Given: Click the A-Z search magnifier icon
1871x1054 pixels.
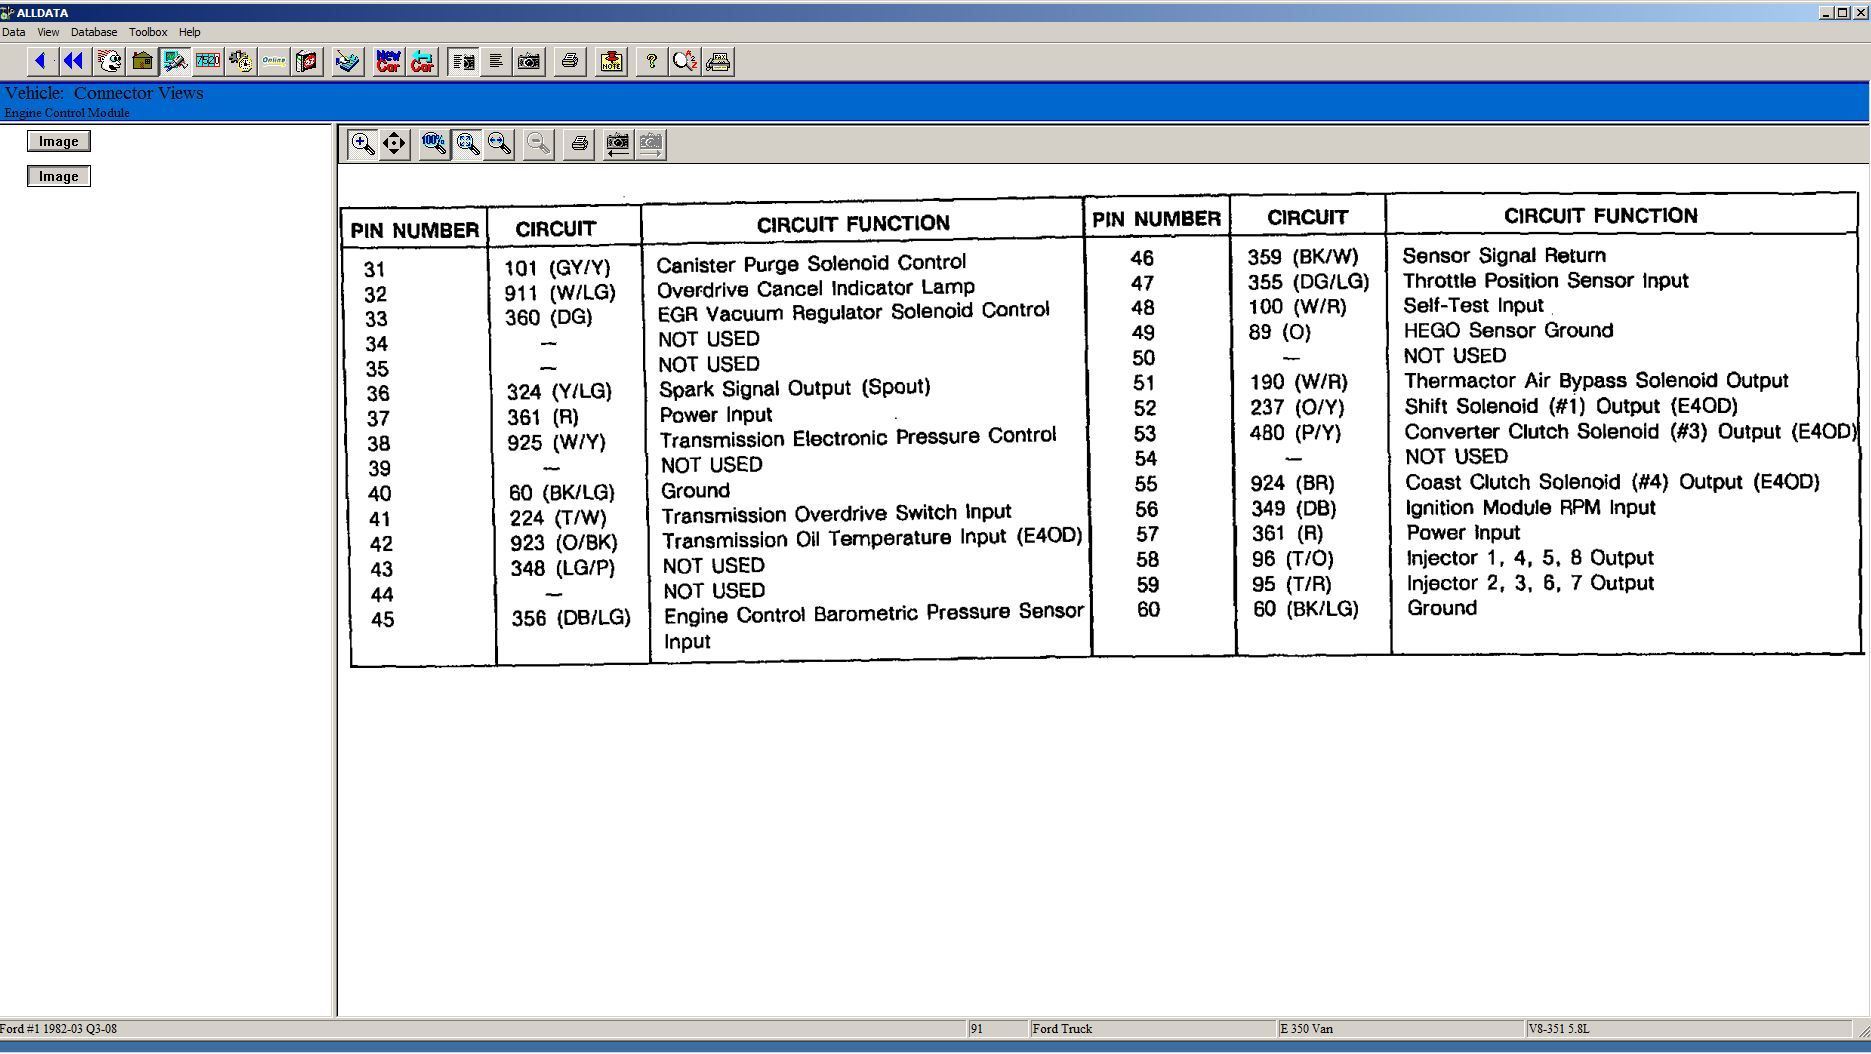Looking at the screenshot, I should 685,62.
